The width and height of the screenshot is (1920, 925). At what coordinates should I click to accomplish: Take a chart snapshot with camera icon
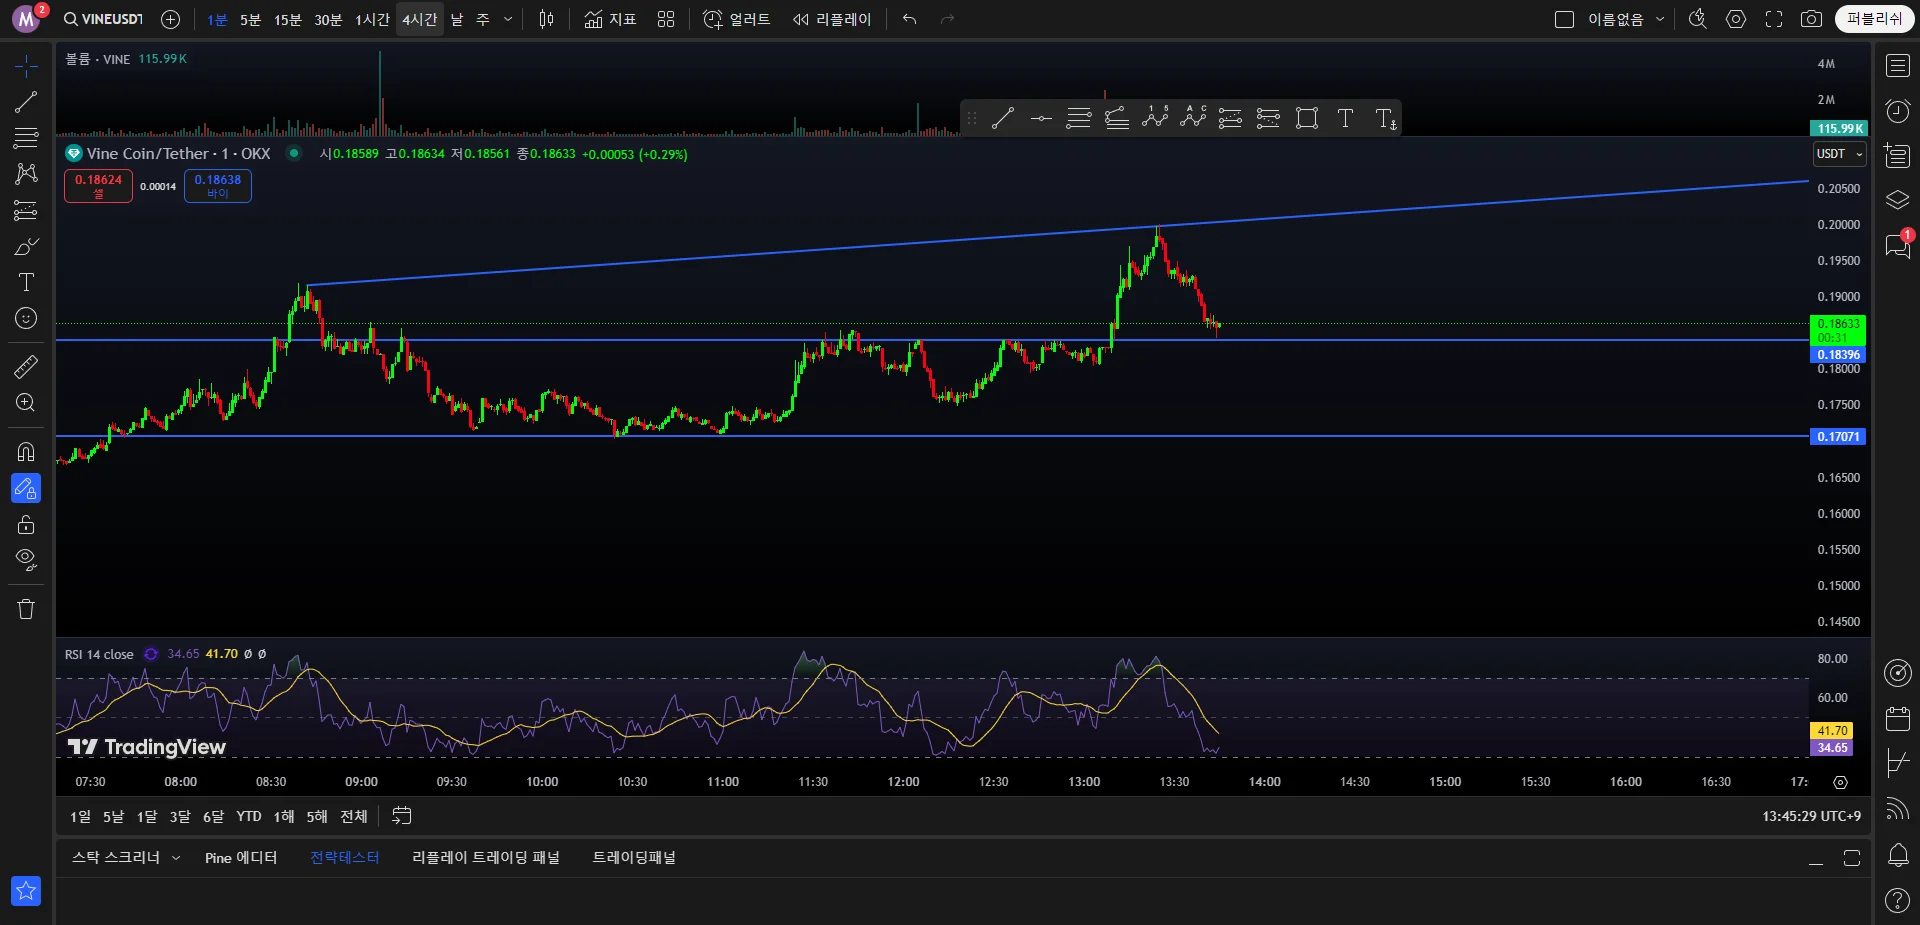coord(1811,19)
